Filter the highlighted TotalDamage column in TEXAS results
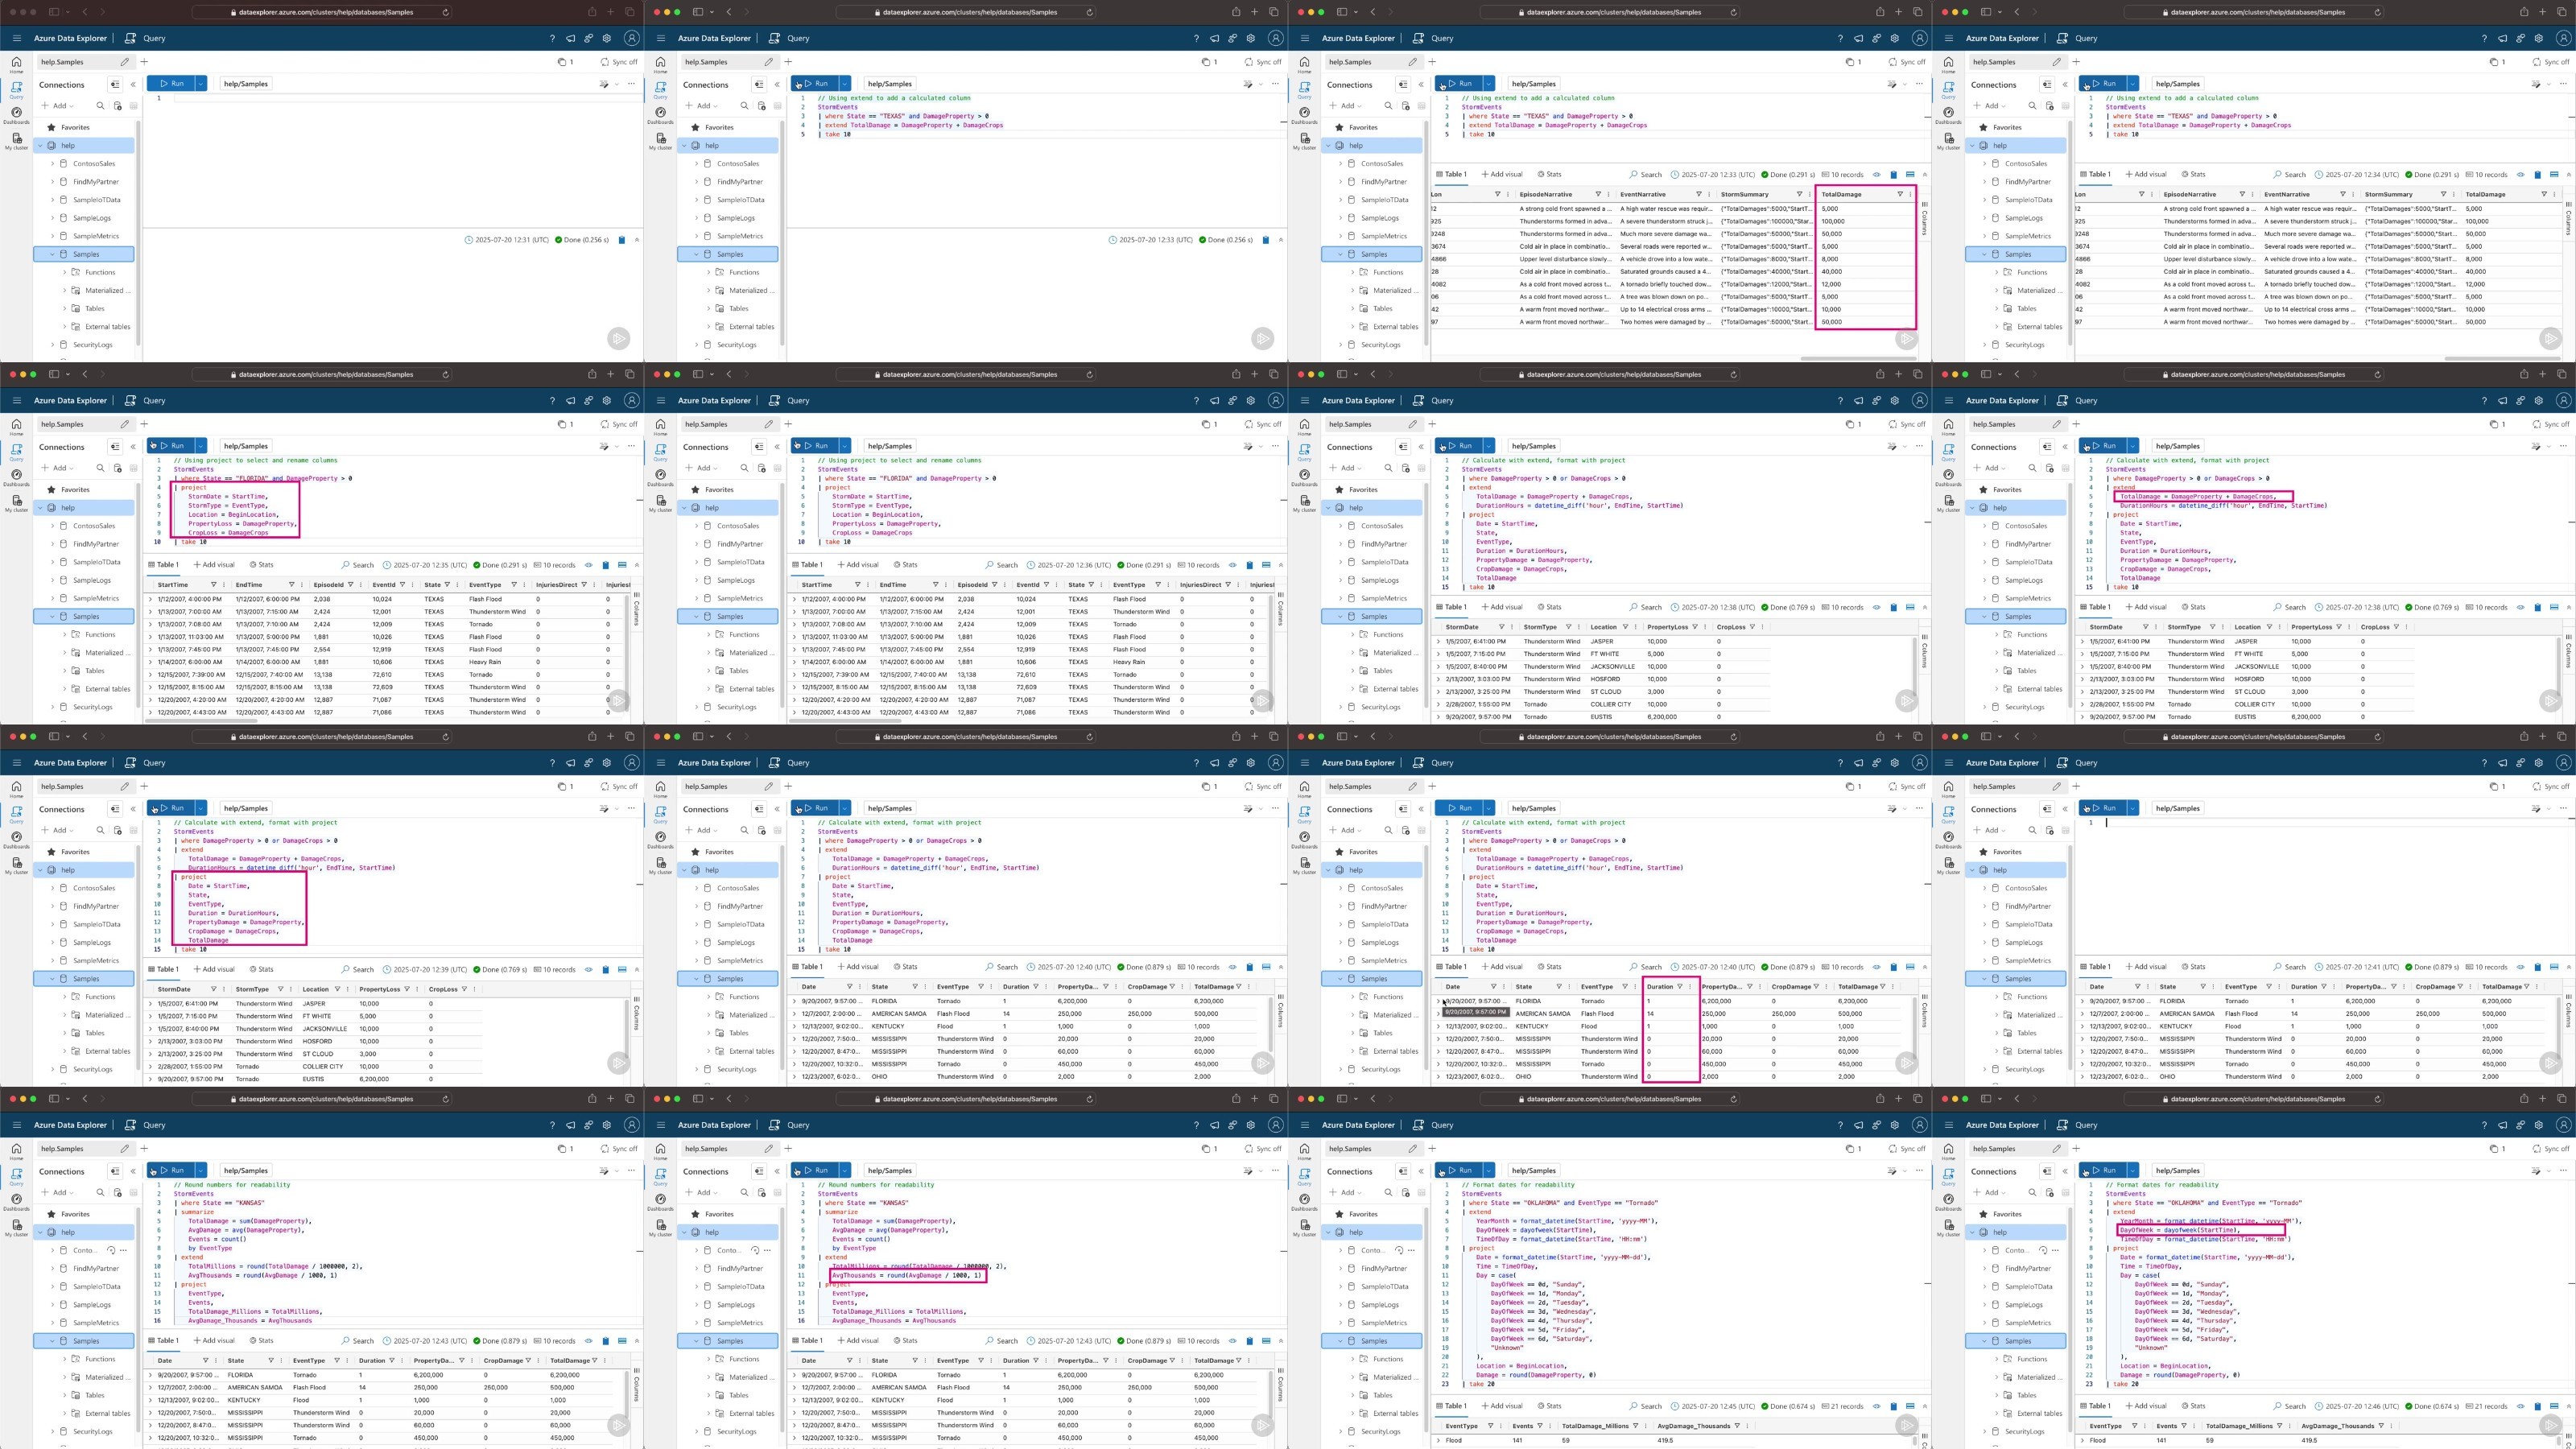The image size is (2576, 1449). coord(1900,194)
